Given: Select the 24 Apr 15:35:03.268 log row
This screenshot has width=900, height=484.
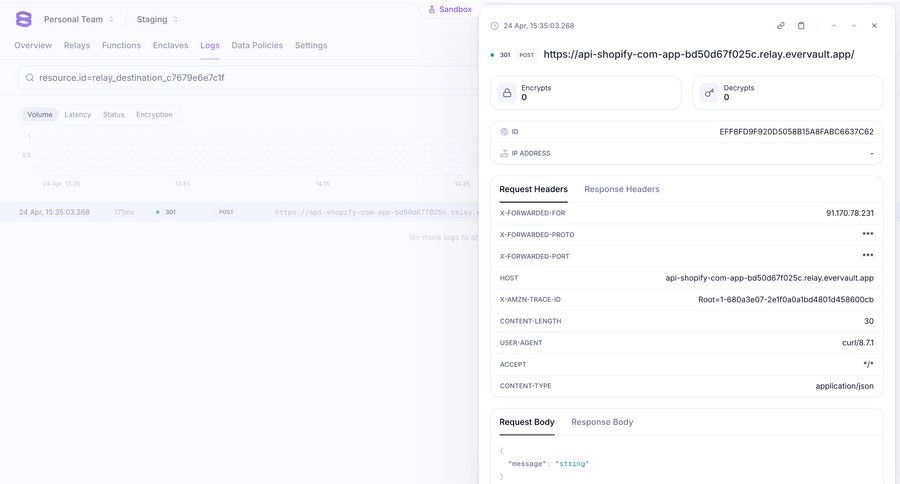Looking at the screenshot, I should tap(239, 212).
